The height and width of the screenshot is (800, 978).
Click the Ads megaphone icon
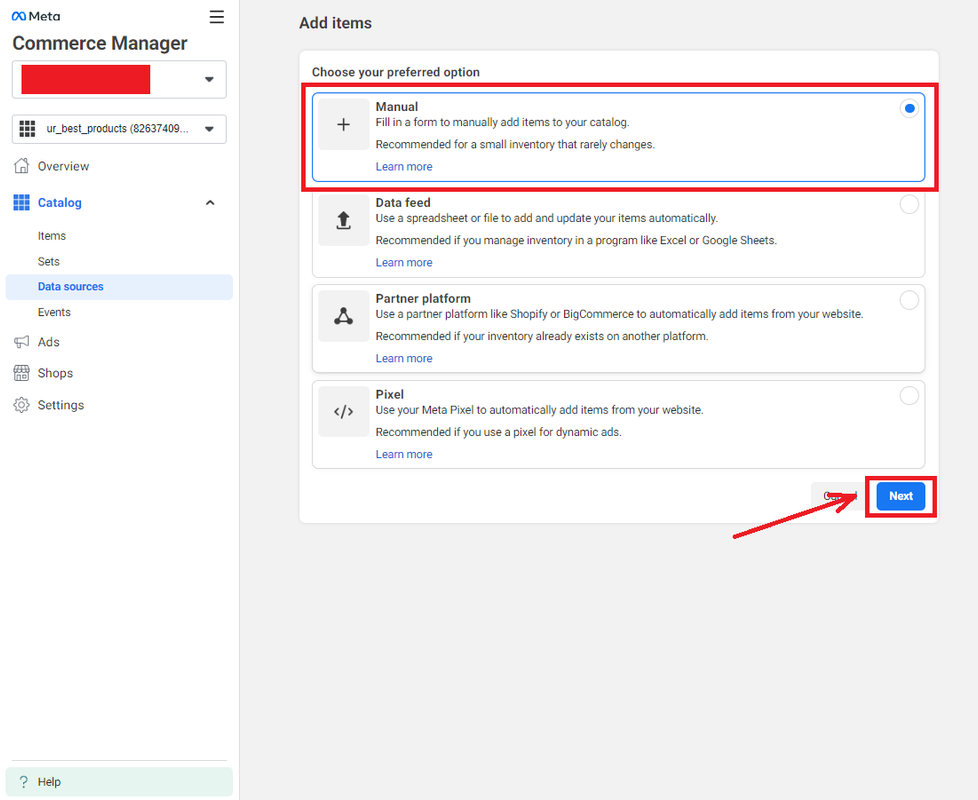21,342
